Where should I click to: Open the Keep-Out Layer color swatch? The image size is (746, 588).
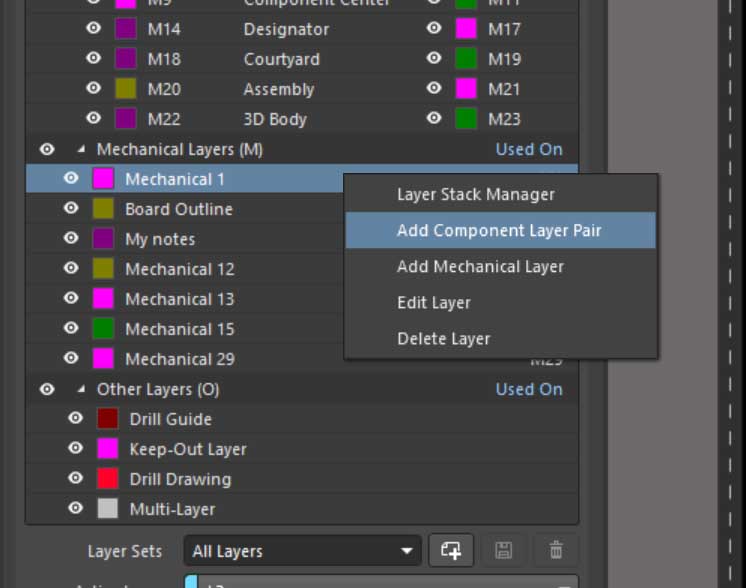pos(107,449)
